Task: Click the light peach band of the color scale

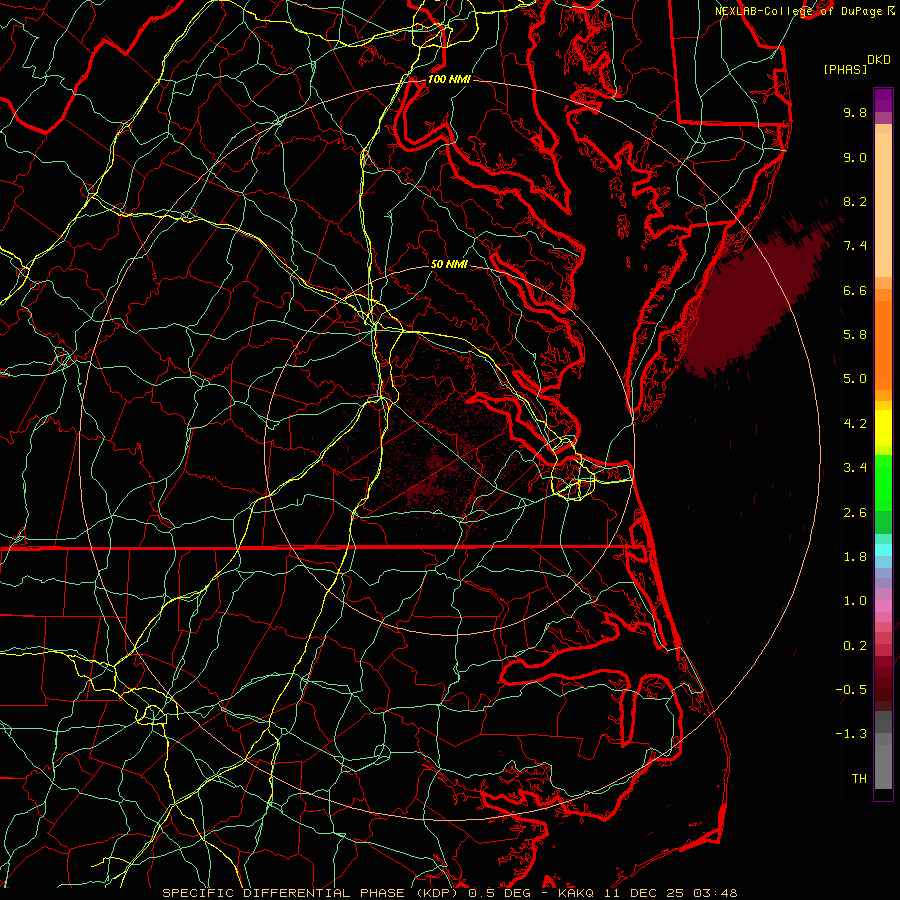Action: click(883, 204)
